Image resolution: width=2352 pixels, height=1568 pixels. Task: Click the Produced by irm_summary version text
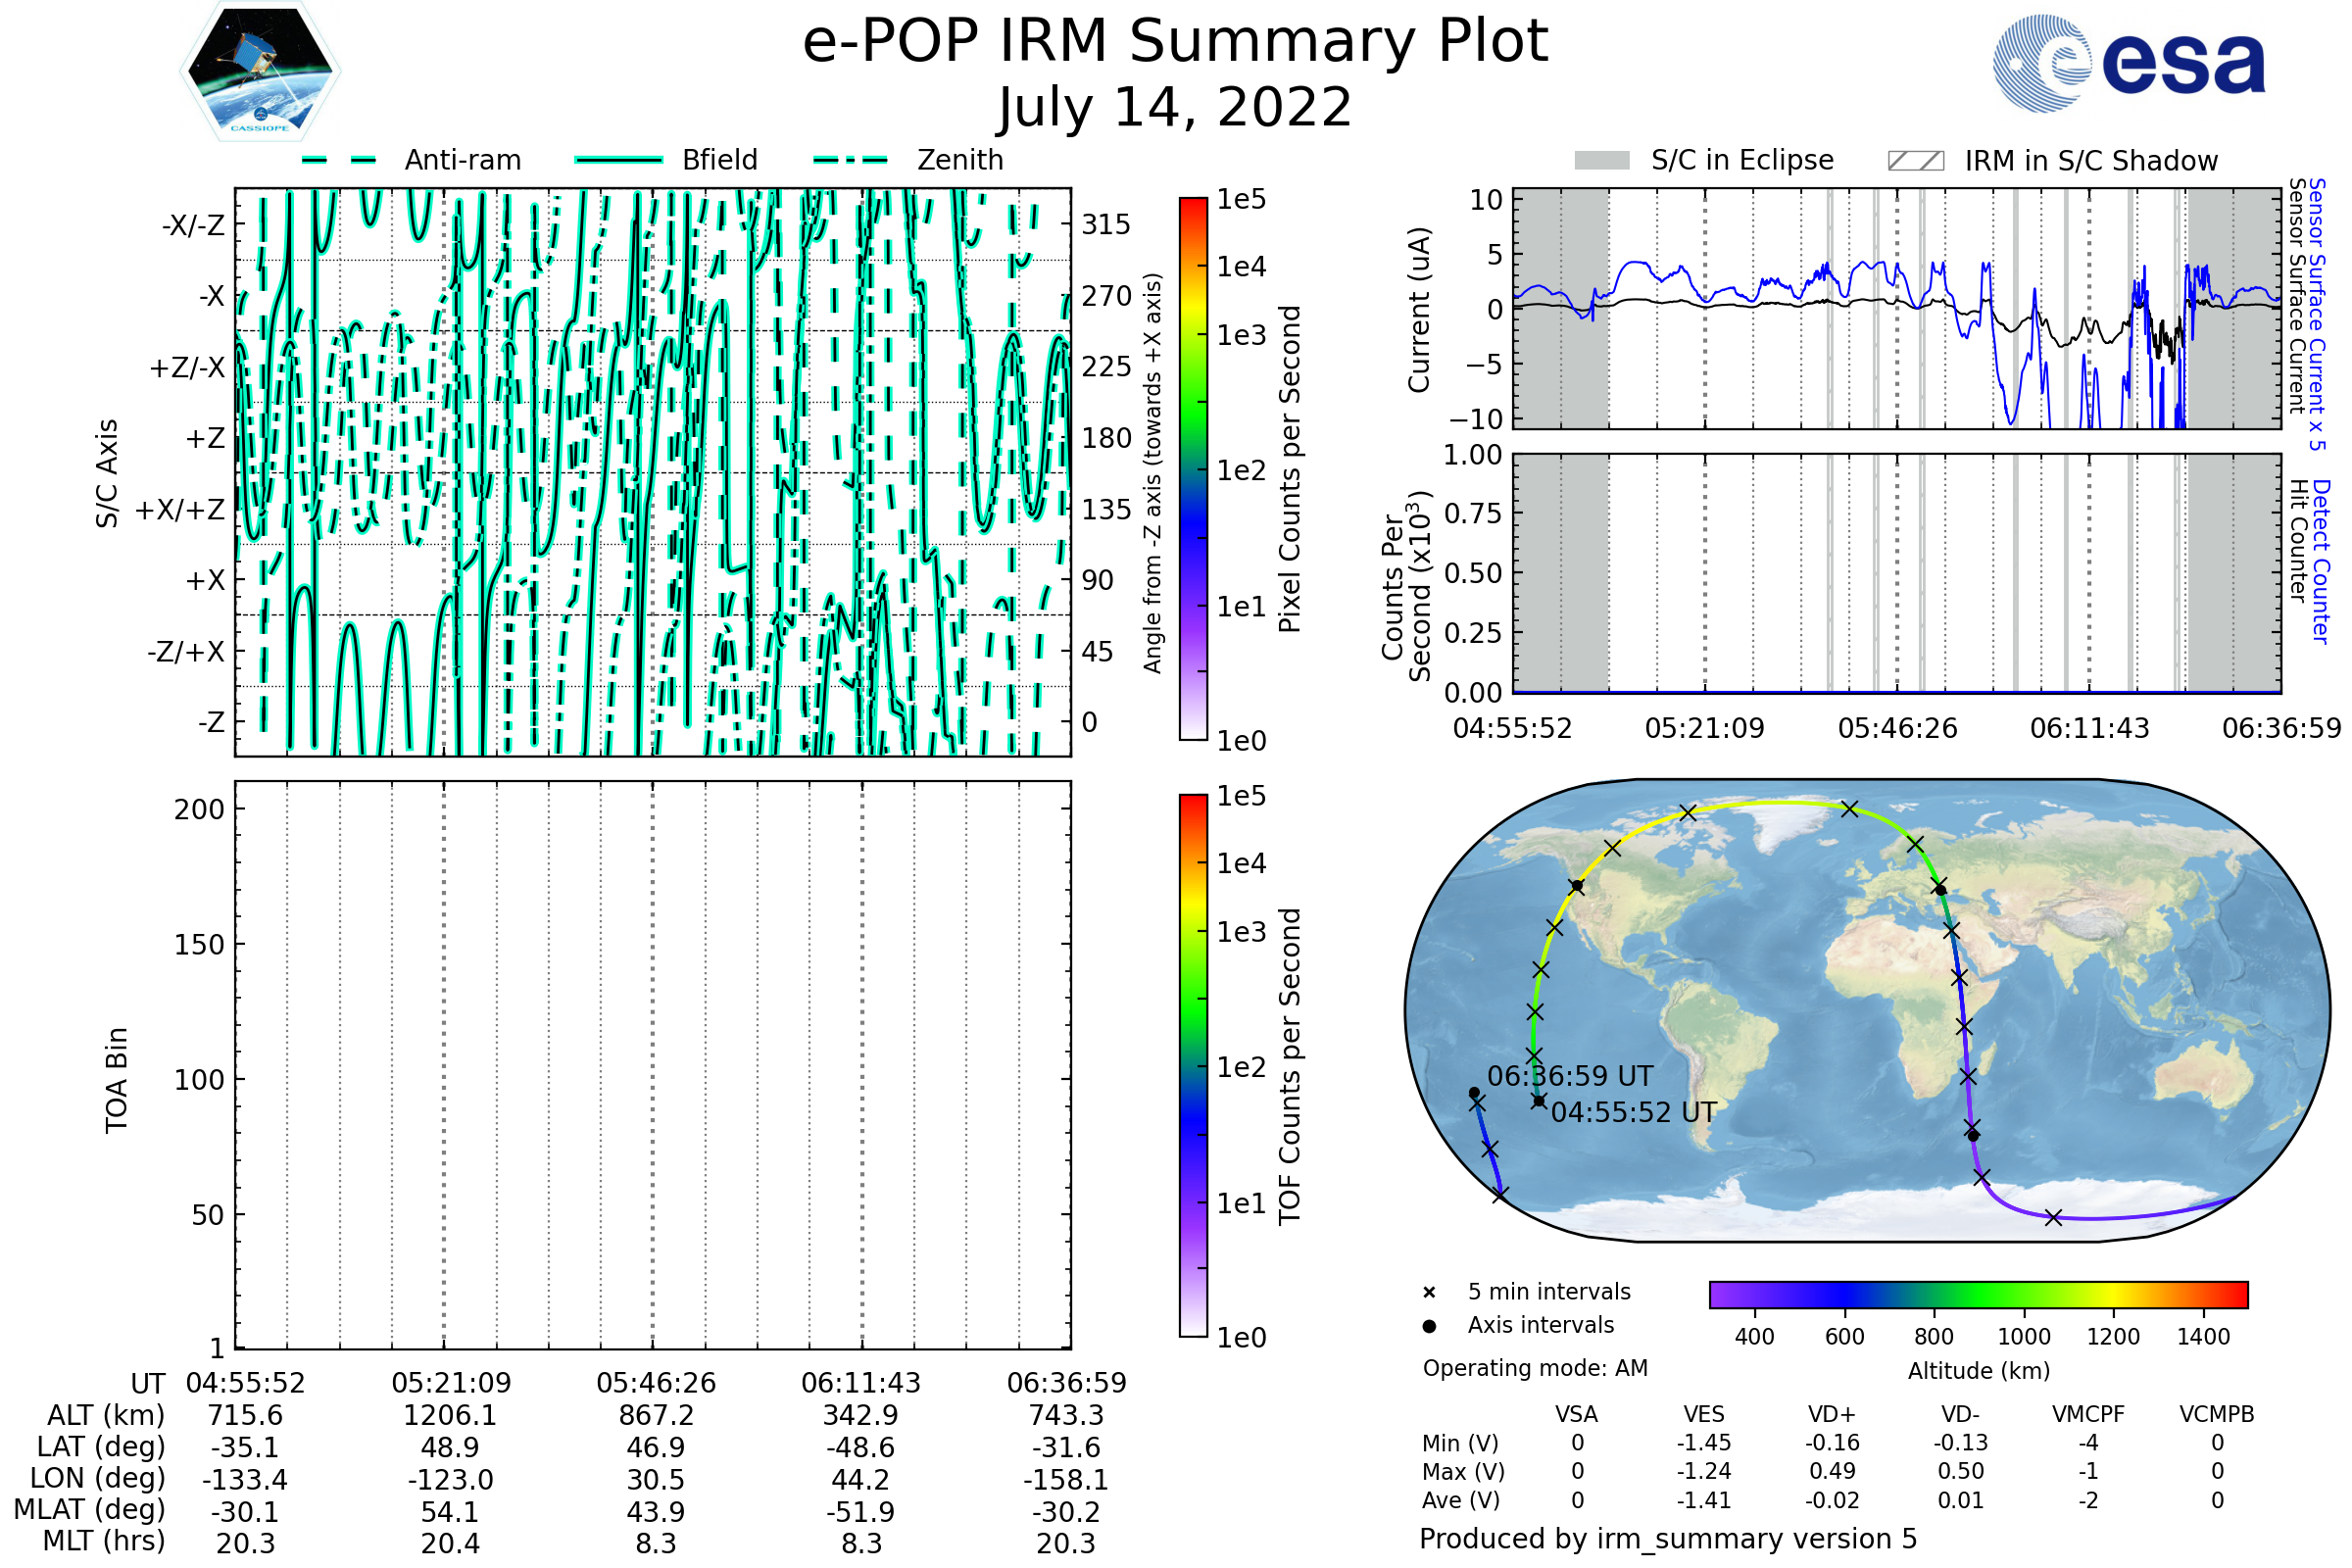click(1667, 1539)
